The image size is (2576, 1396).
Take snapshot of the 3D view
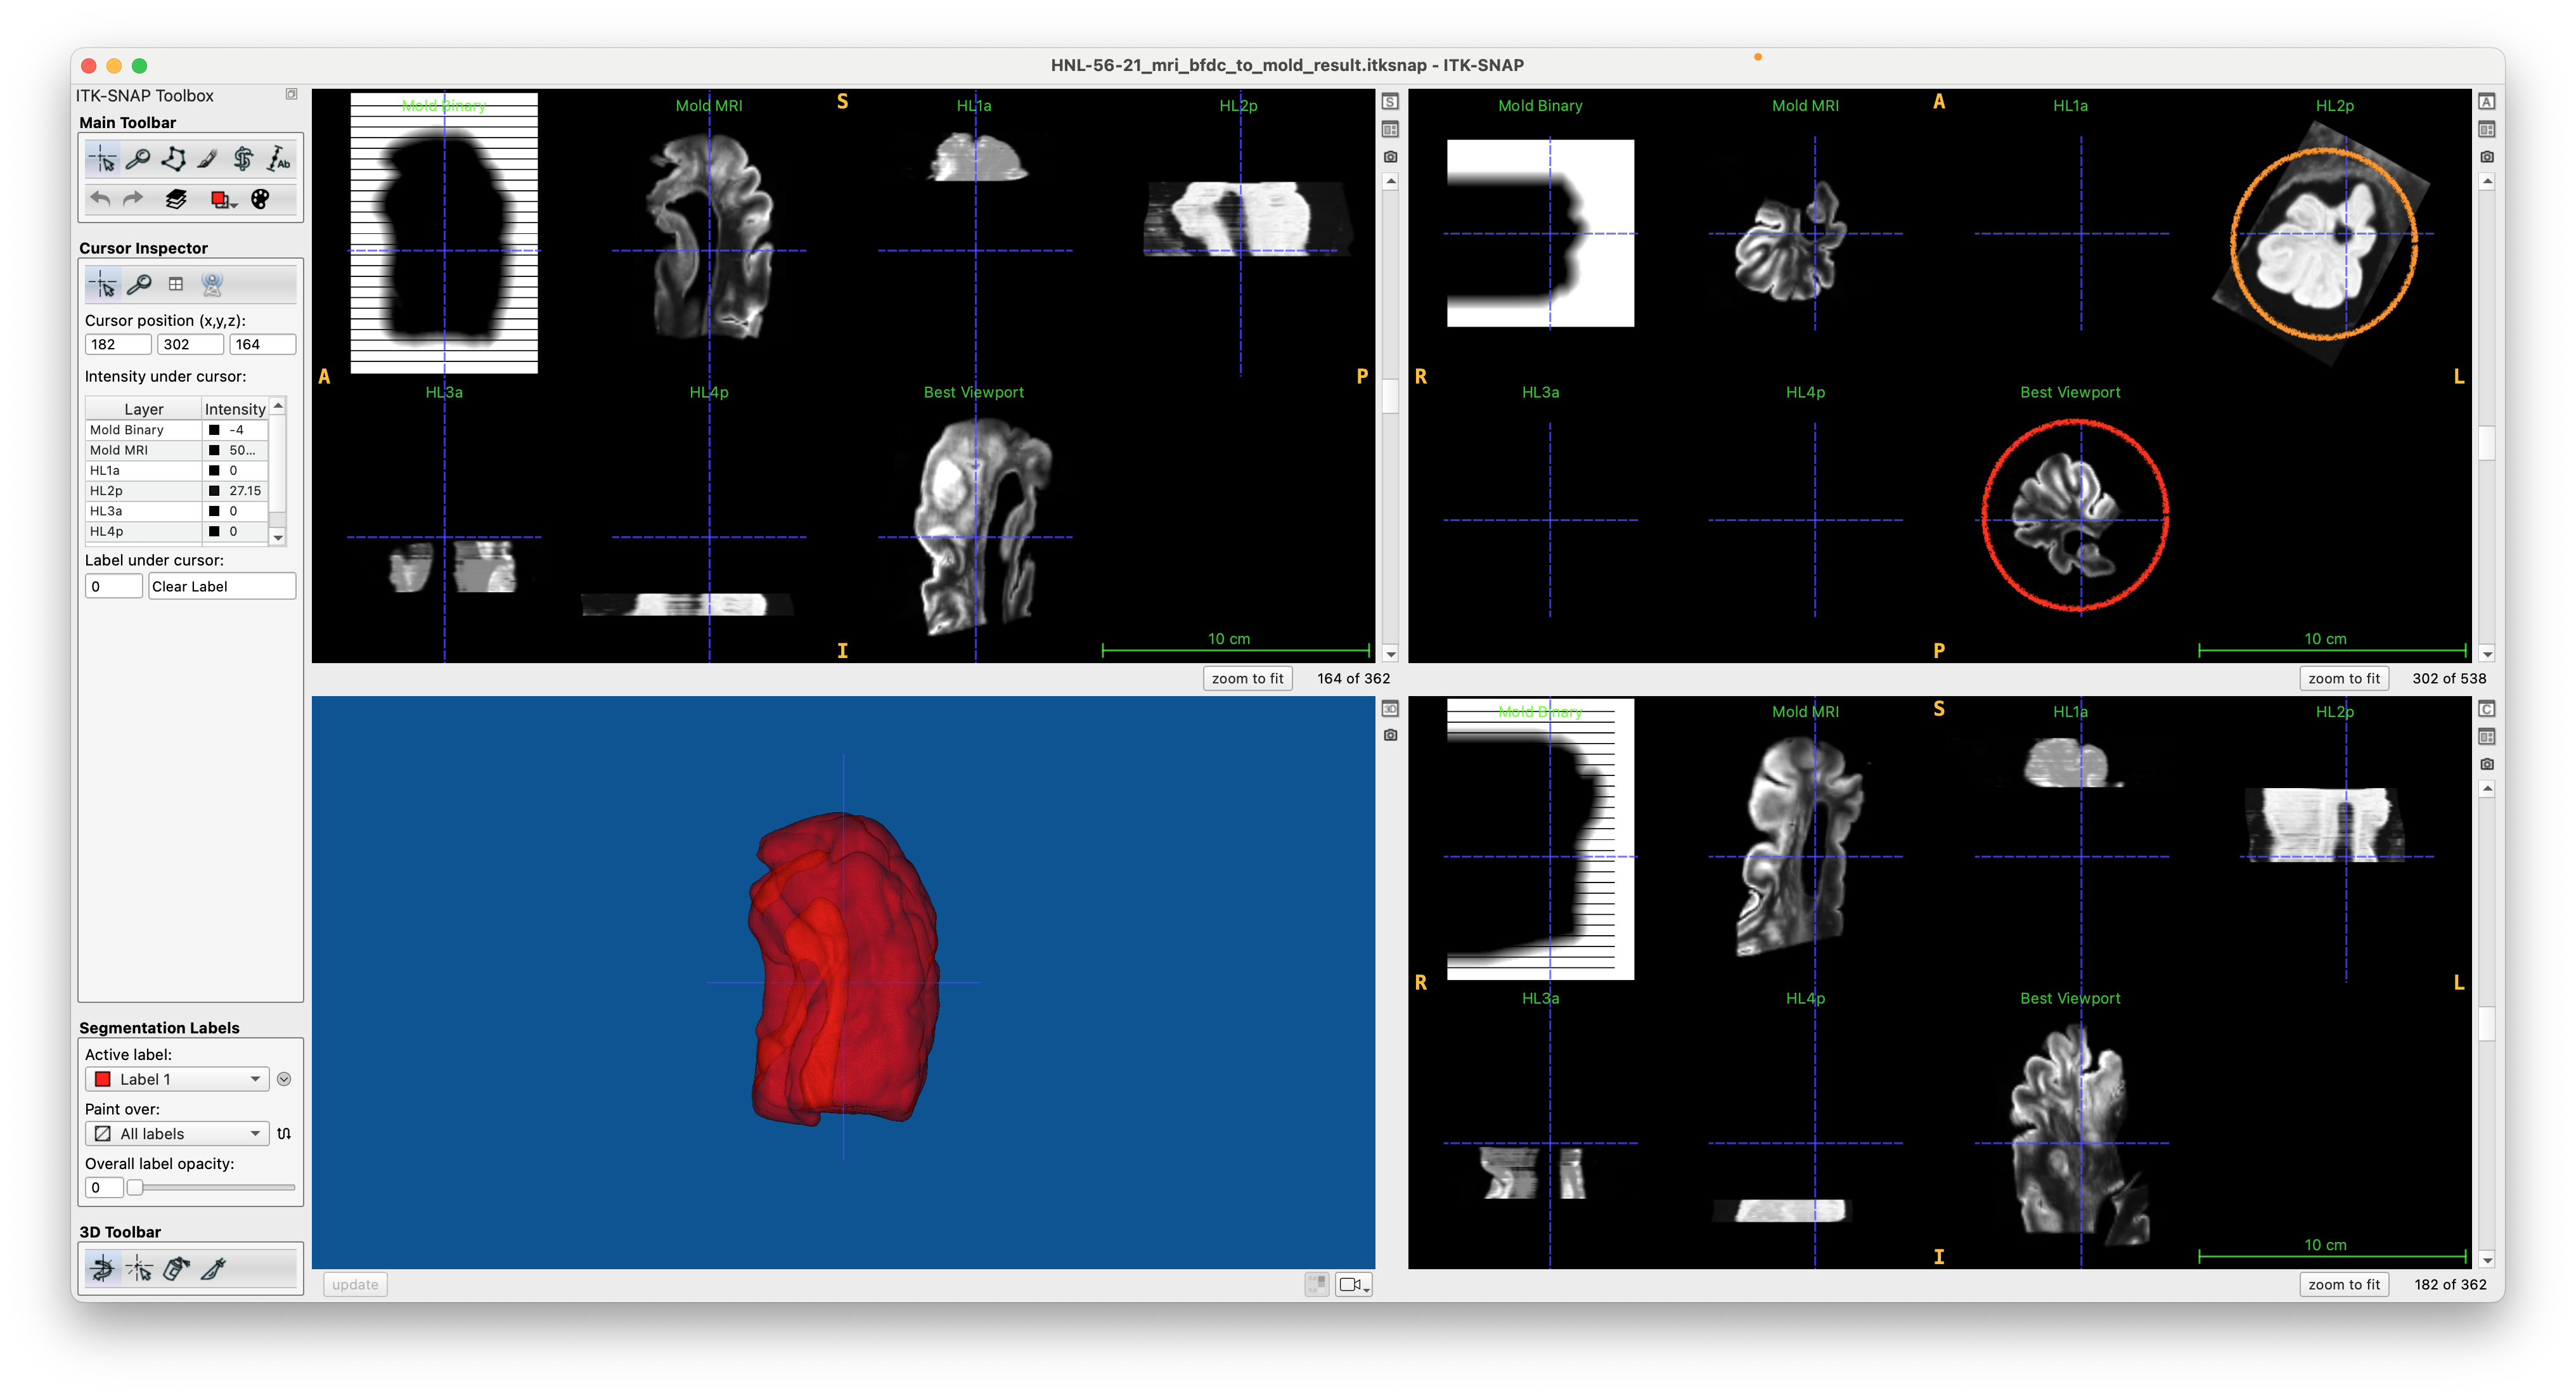click(1390, 735)
